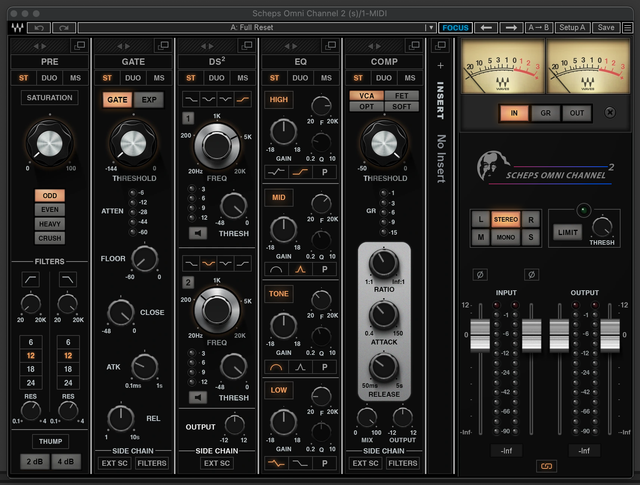Audition DS2 band 1 speaker icon
The width and height of the screenshot is (640, 485).
(198, 233)
